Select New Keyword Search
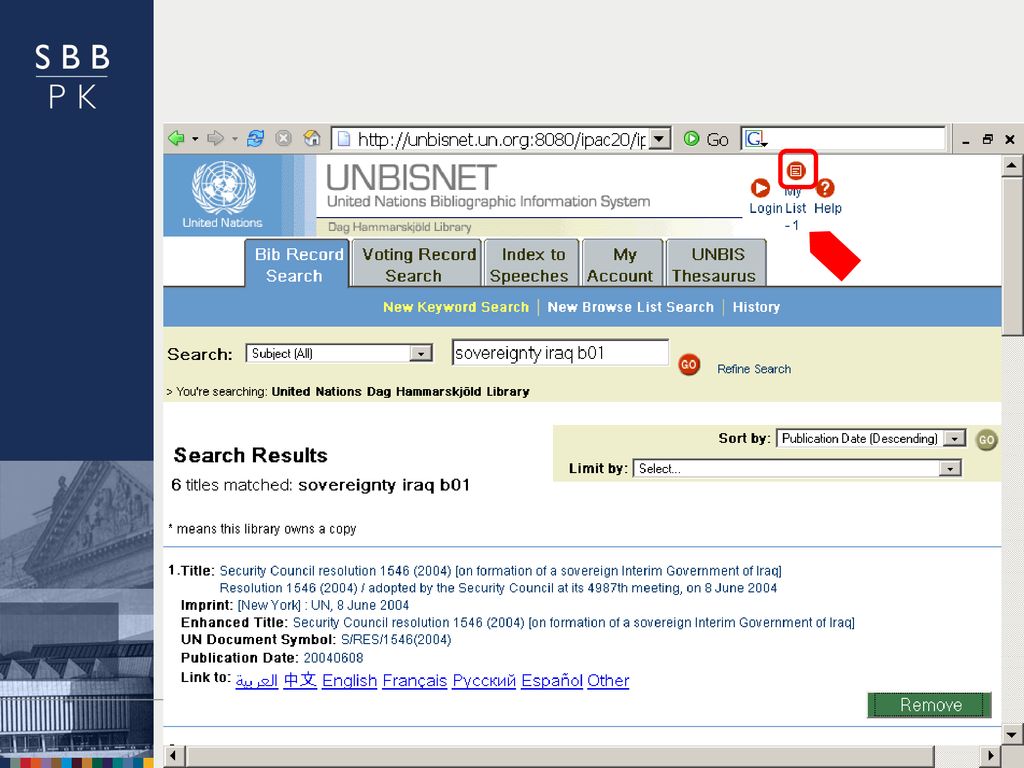This screenshot has height=768, width=1024. coord(456,307)
